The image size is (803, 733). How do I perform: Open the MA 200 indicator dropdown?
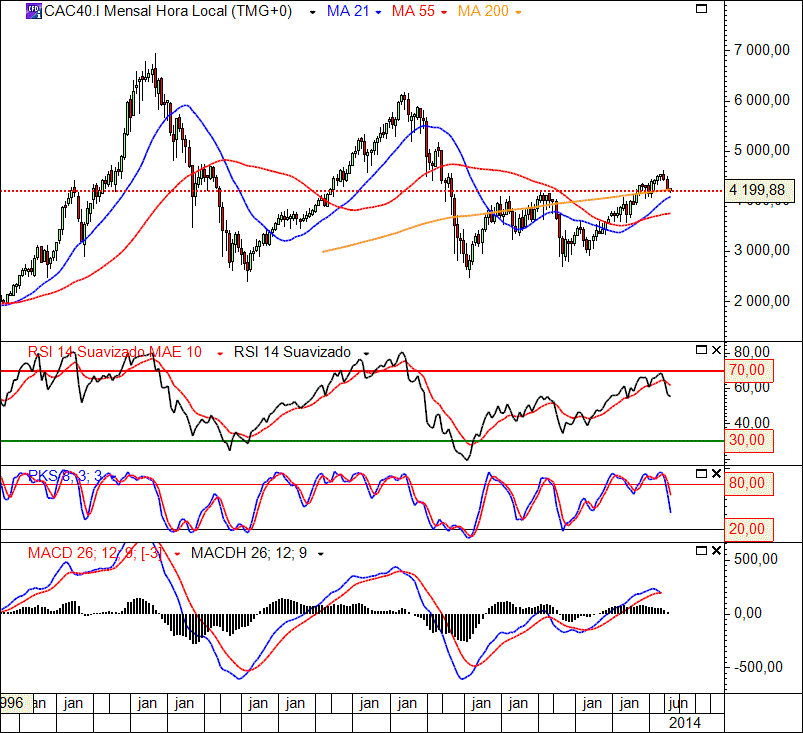518,12
